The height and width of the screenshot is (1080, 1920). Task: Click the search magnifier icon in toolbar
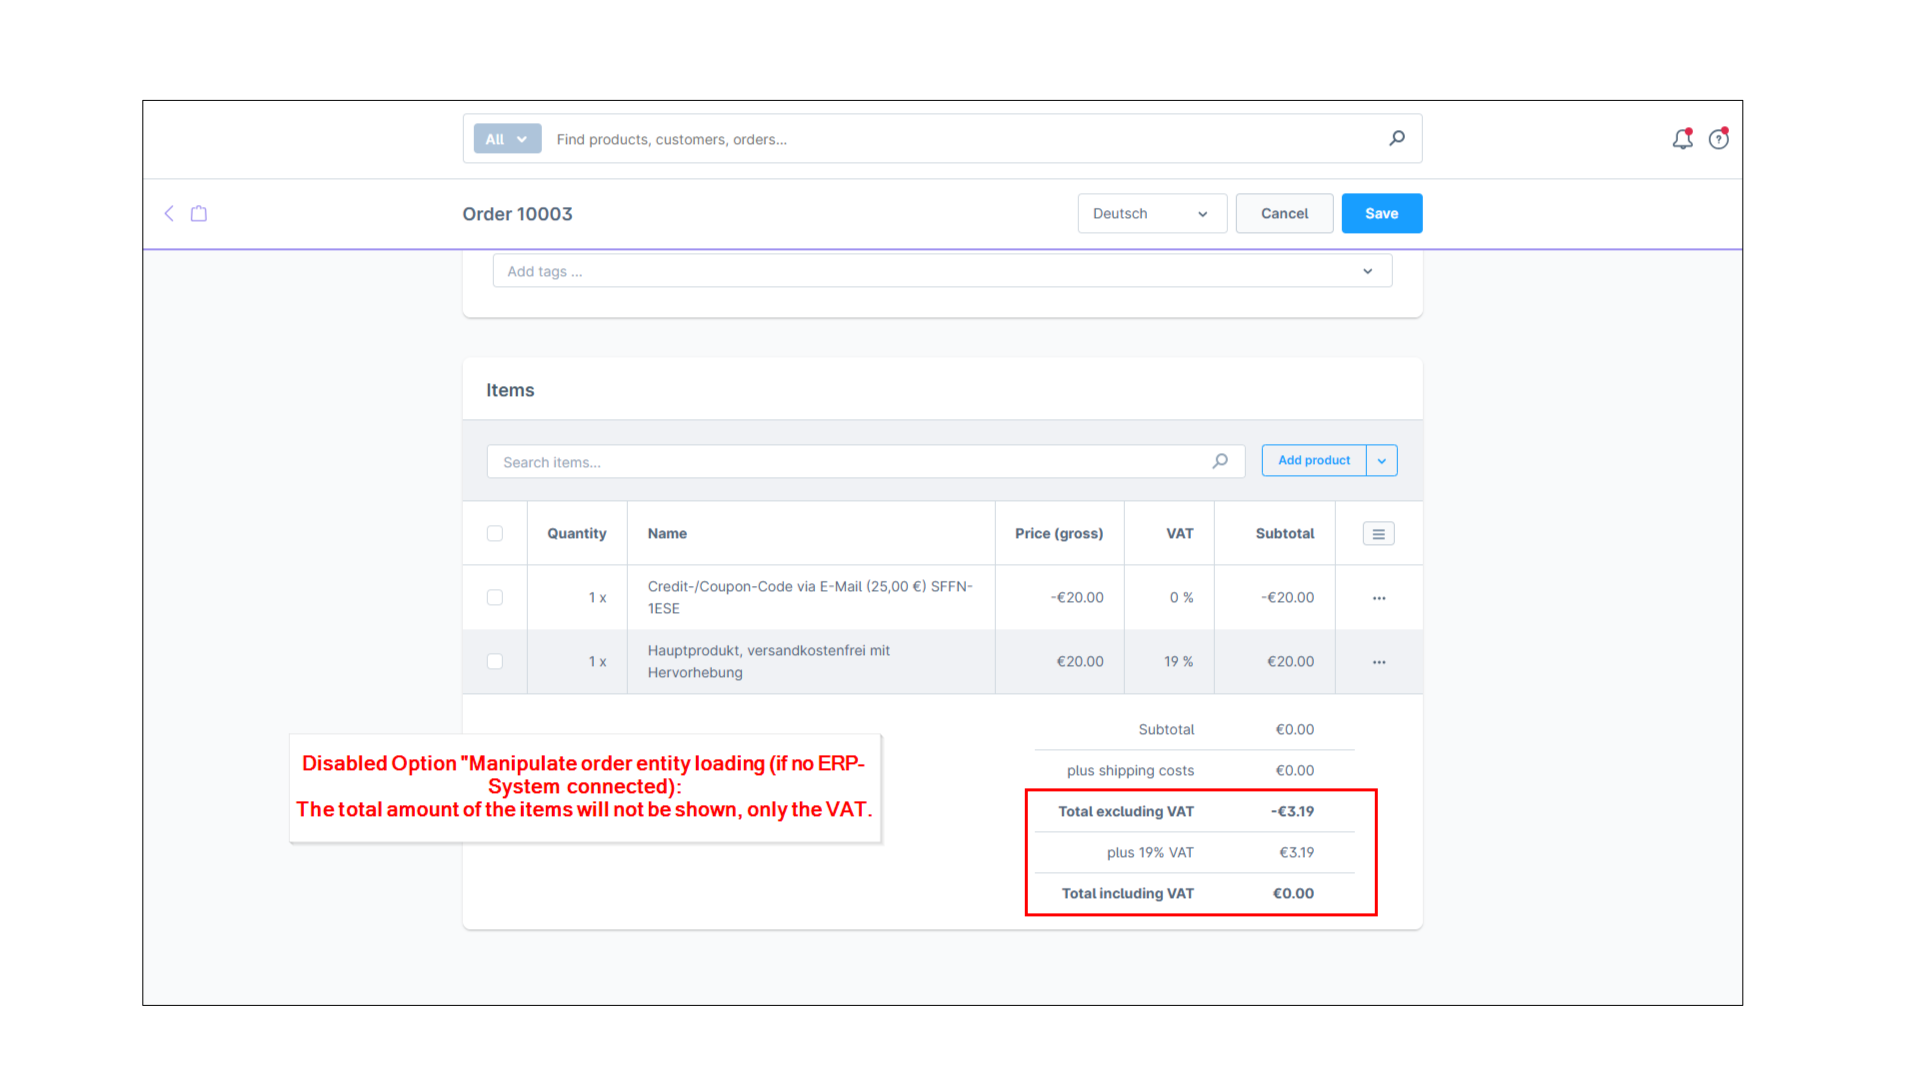pos(1398,138)
